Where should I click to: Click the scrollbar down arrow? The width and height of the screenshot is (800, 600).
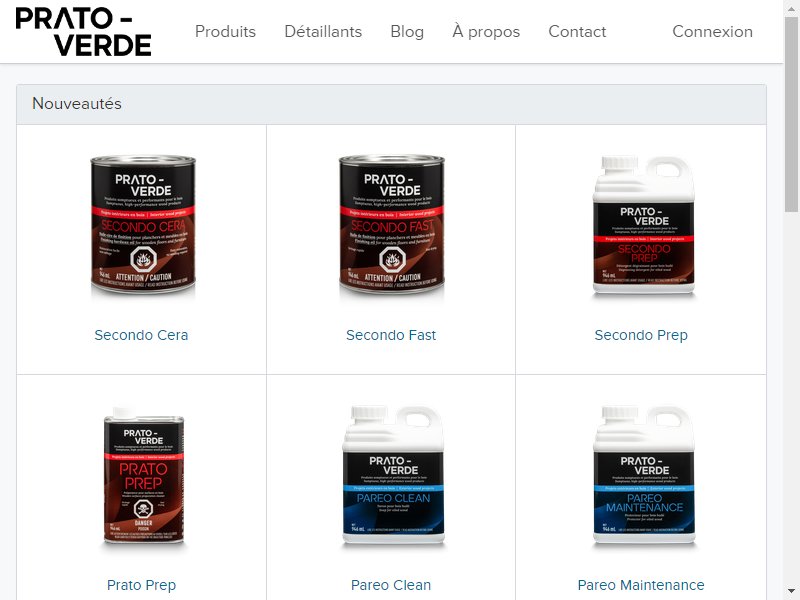(791, 591)
